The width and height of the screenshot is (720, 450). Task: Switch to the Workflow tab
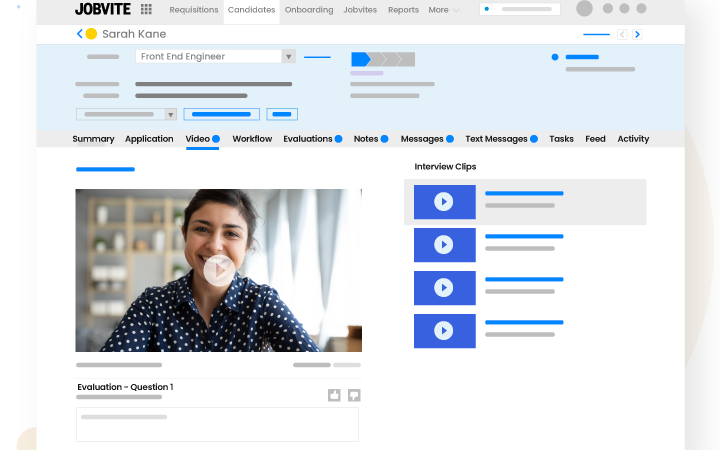252,139
